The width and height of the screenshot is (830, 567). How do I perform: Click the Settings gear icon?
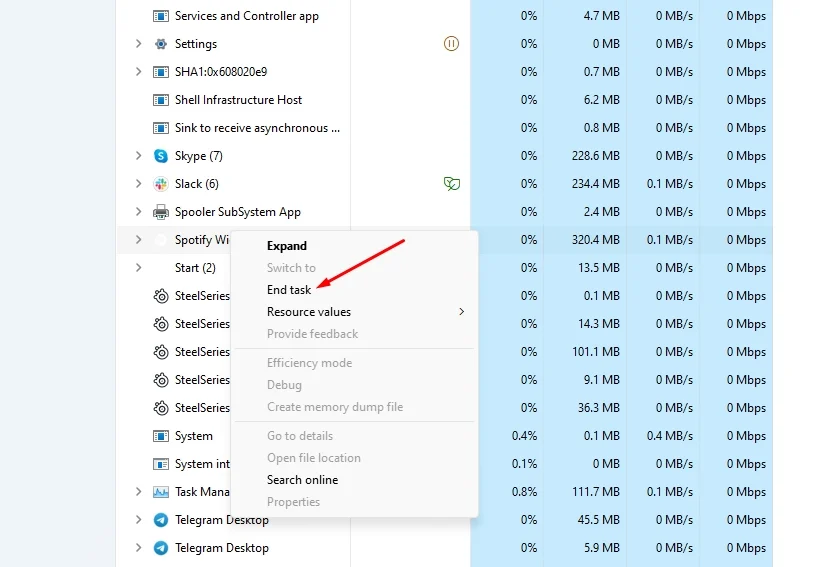click(x=160, y=44)
